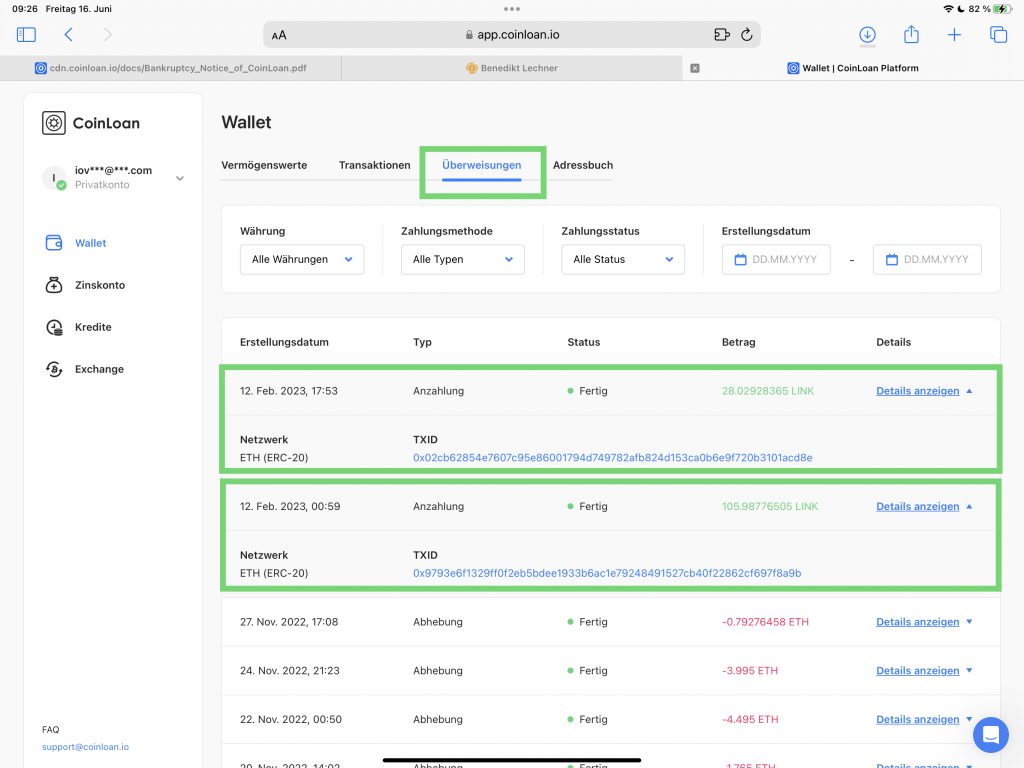The width and height of the screenshot is (1024, 768).
Task: Click the Kredite clock-coins icon
Action: [54, 327]
